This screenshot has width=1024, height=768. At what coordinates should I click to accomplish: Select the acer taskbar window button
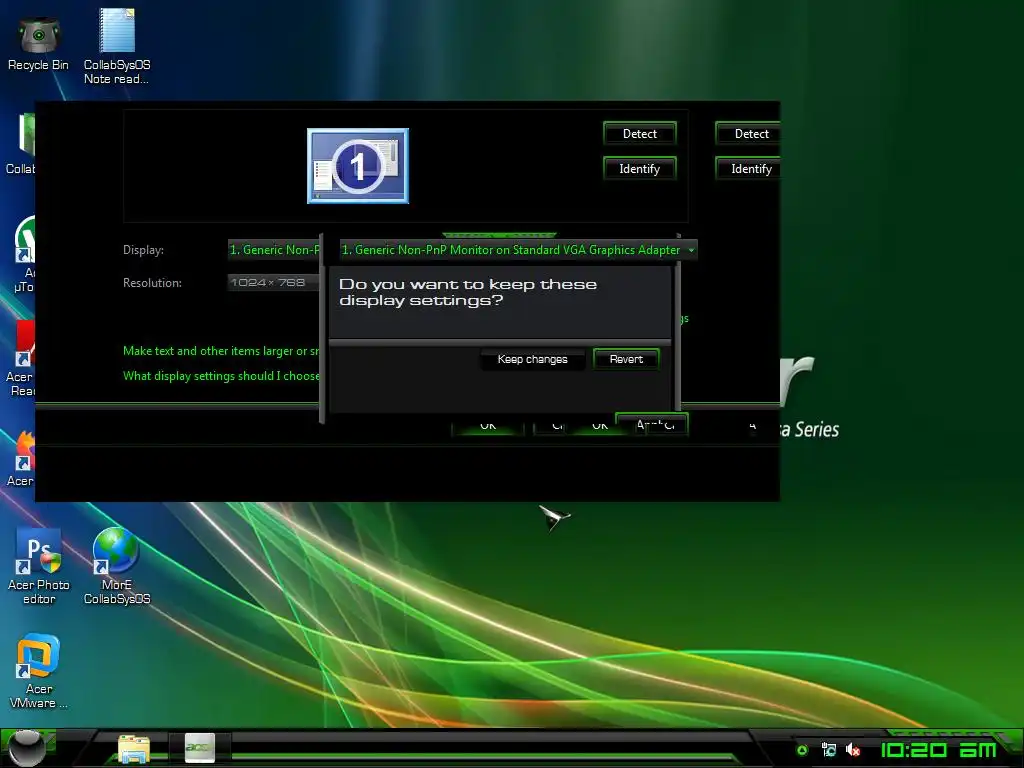(200, 748)
